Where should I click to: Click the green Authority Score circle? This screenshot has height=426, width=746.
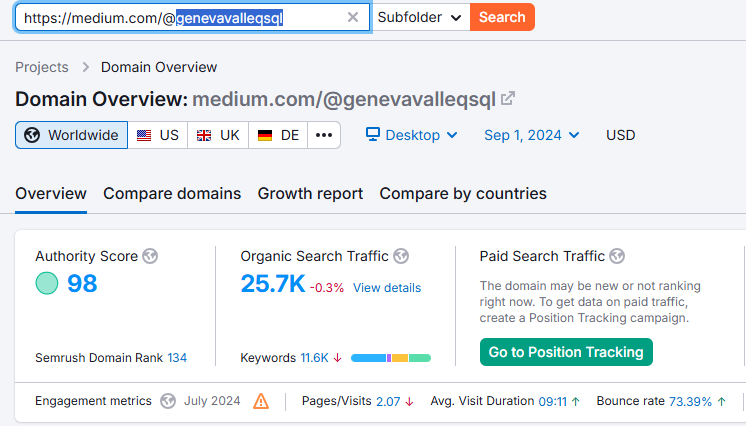(x=47, y=283)
